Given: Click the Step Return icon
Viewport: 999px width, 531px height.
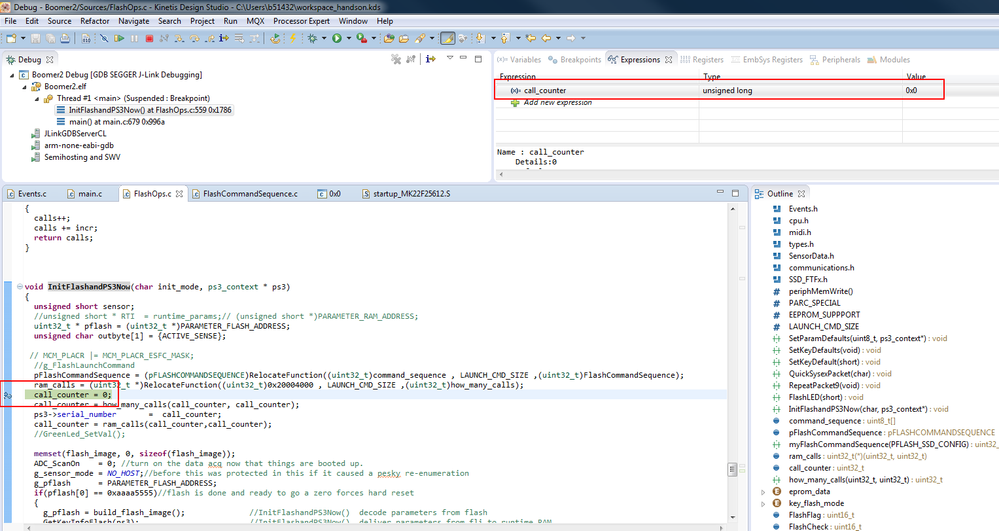Looking at the screenshot, I should pos(210,38).
